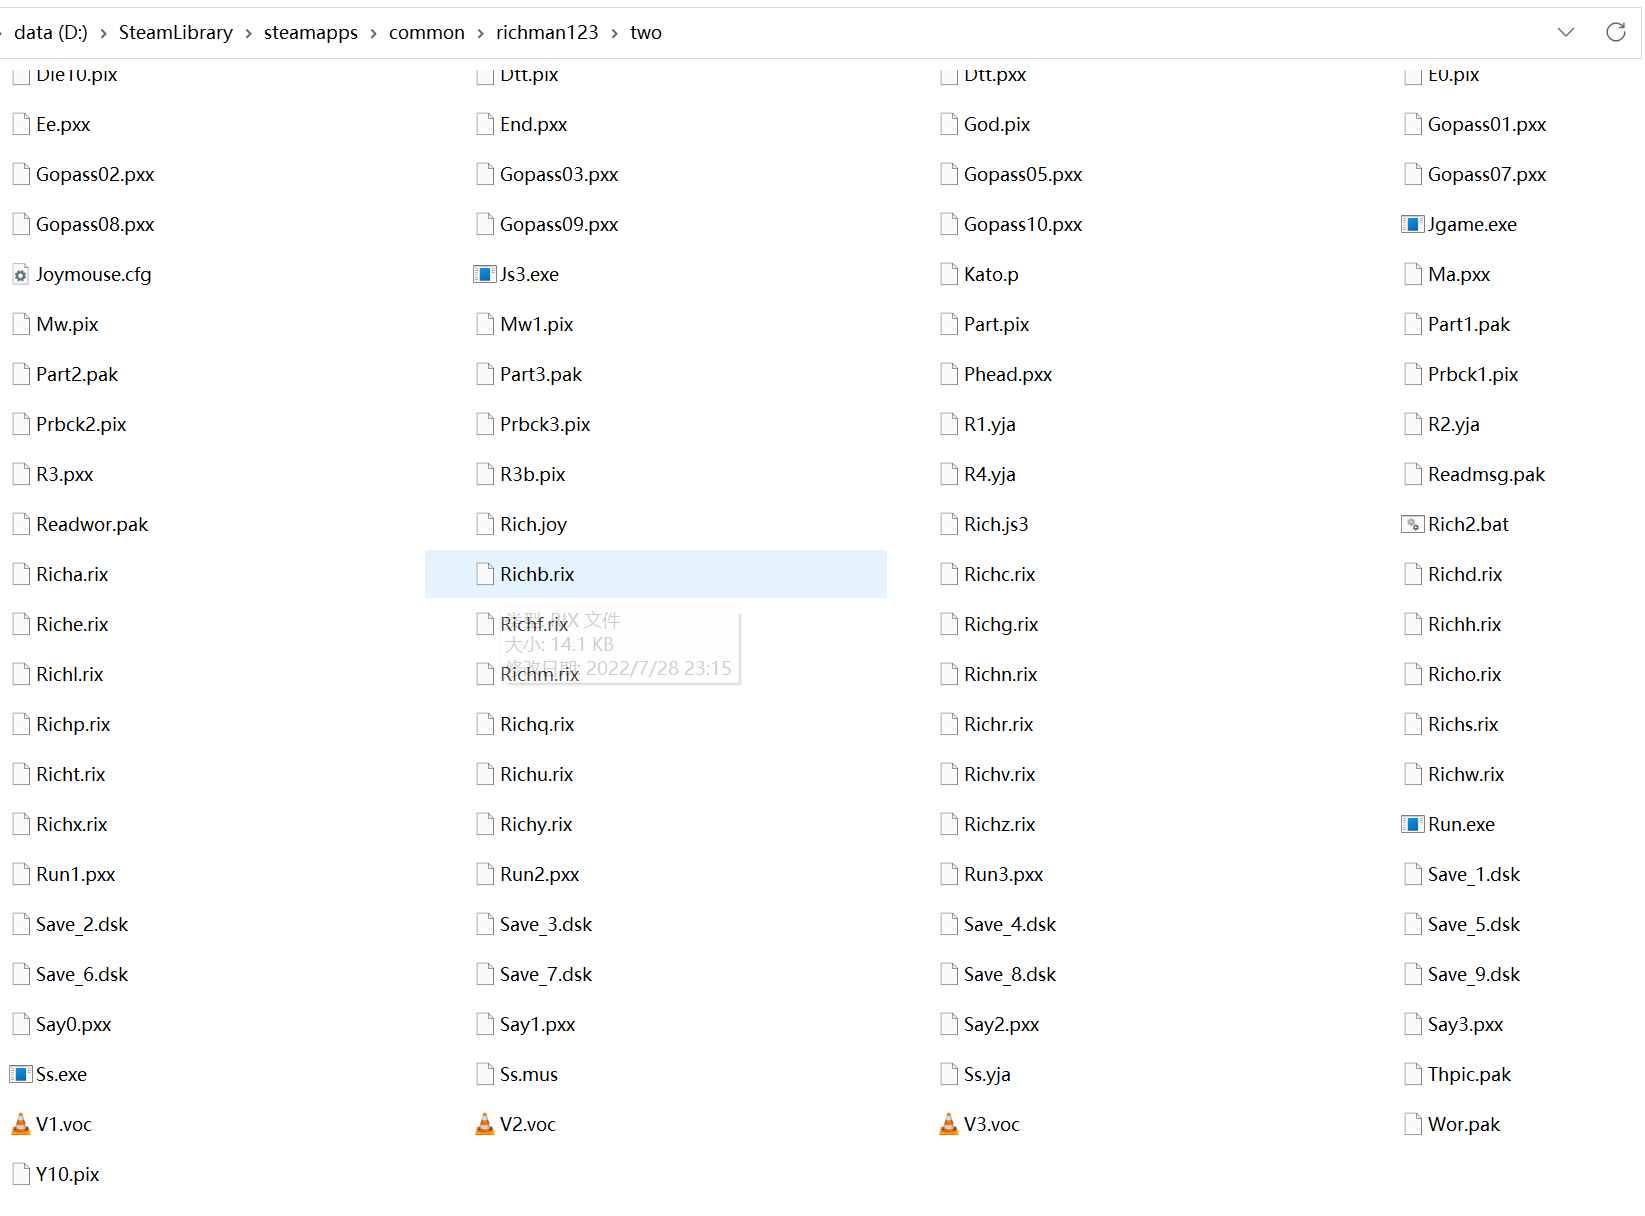Select the file named Richa.rix

[x=72, y=574]
